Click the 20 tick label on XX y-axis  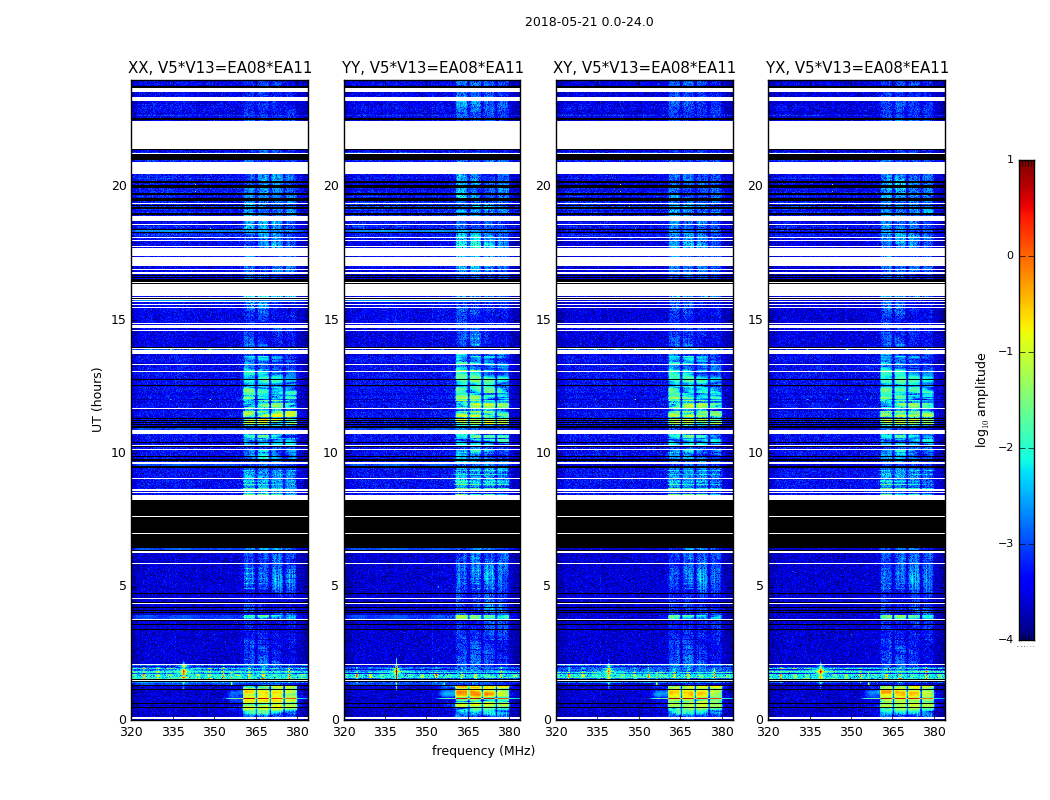pyautogui.click(x=119, y=185)
